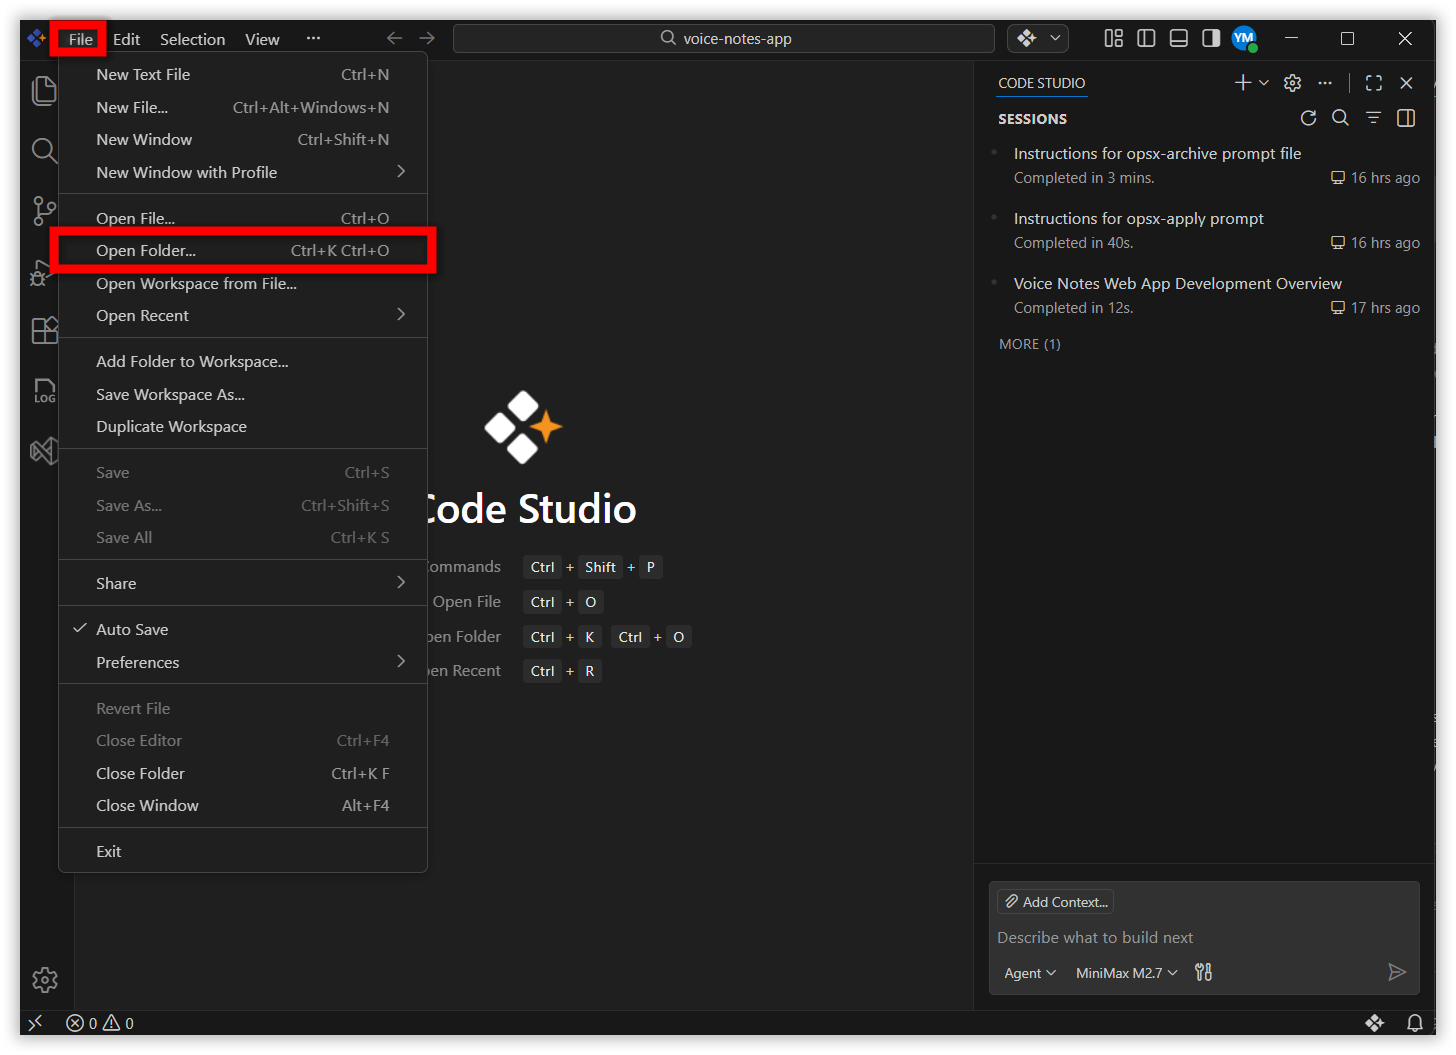This screenshot has height=1055, width=1456.
Task: Open the Customize Layout icon in title bar
Action: 1114,38
